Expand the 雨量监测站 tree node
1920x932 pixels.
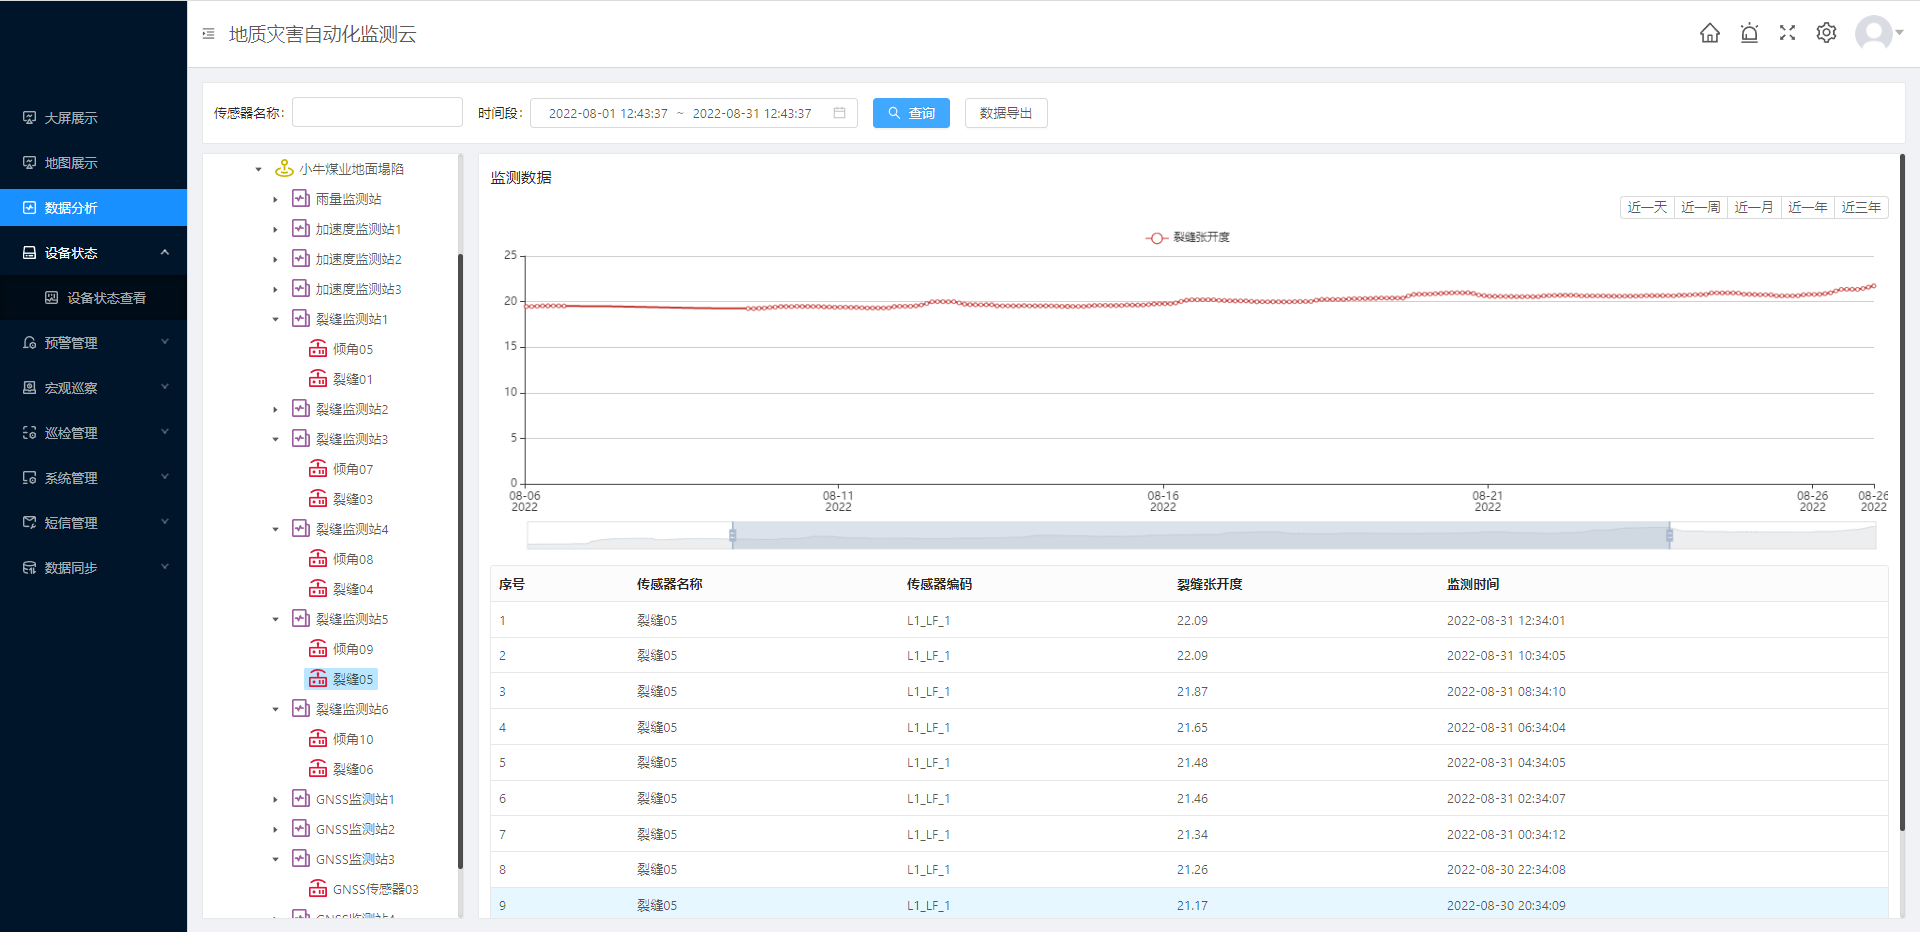click(x=276, y=200)
